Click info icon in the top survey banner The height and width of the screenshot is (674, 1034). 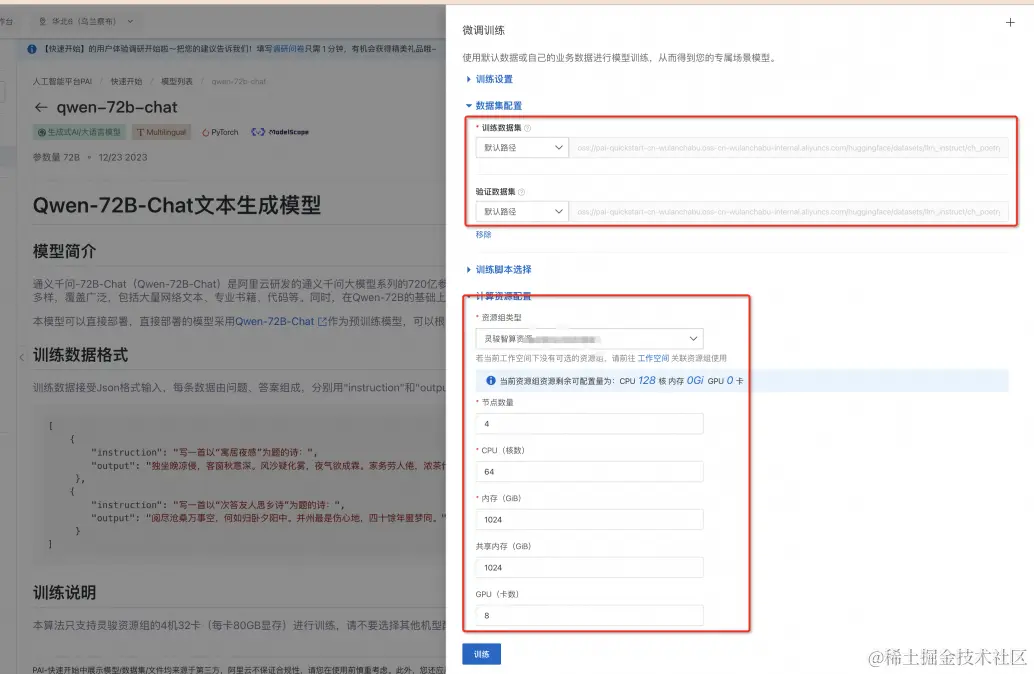point(32,49)
